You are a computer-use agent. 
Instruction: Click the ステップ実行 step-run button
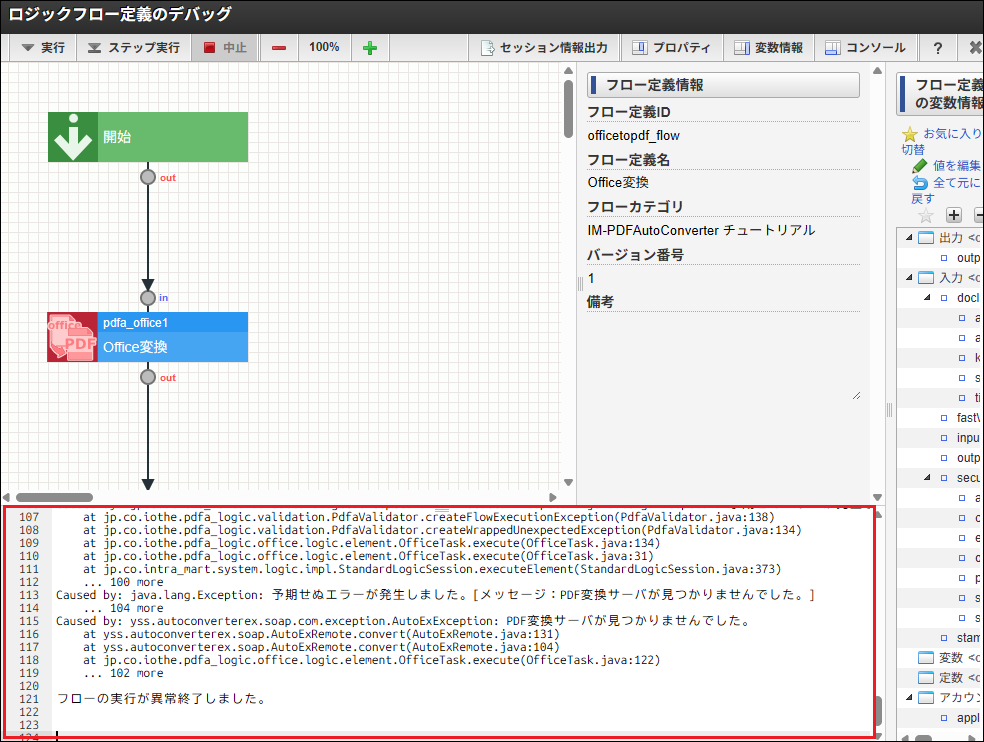[x=133, y=48]
